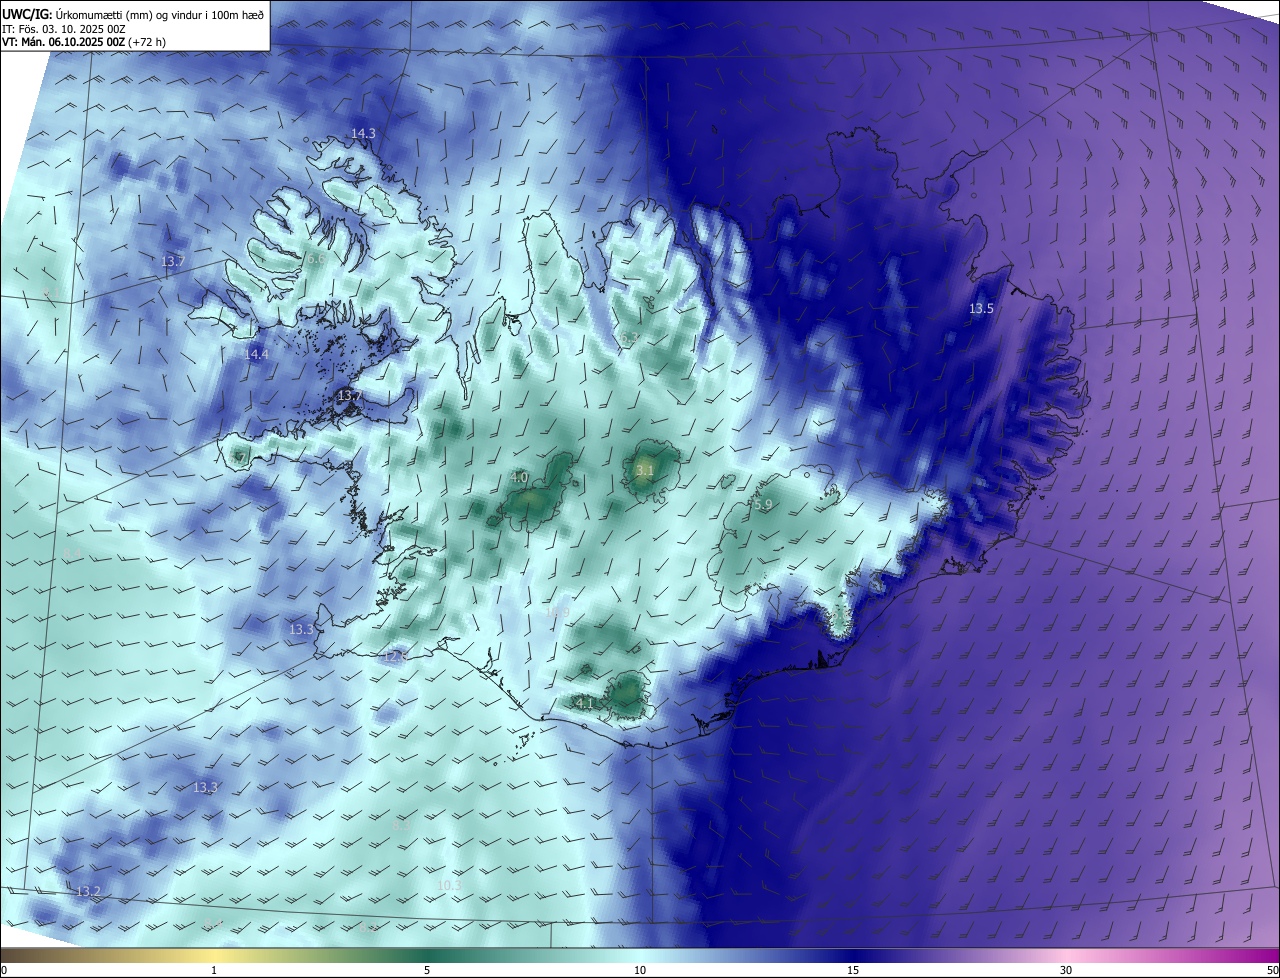This screenshot has width=1280, height=978.
Task: Click the title text "UWC/IG: Úrkomumætti (mm) og vindur"
Action: click(x=104, y=14)
